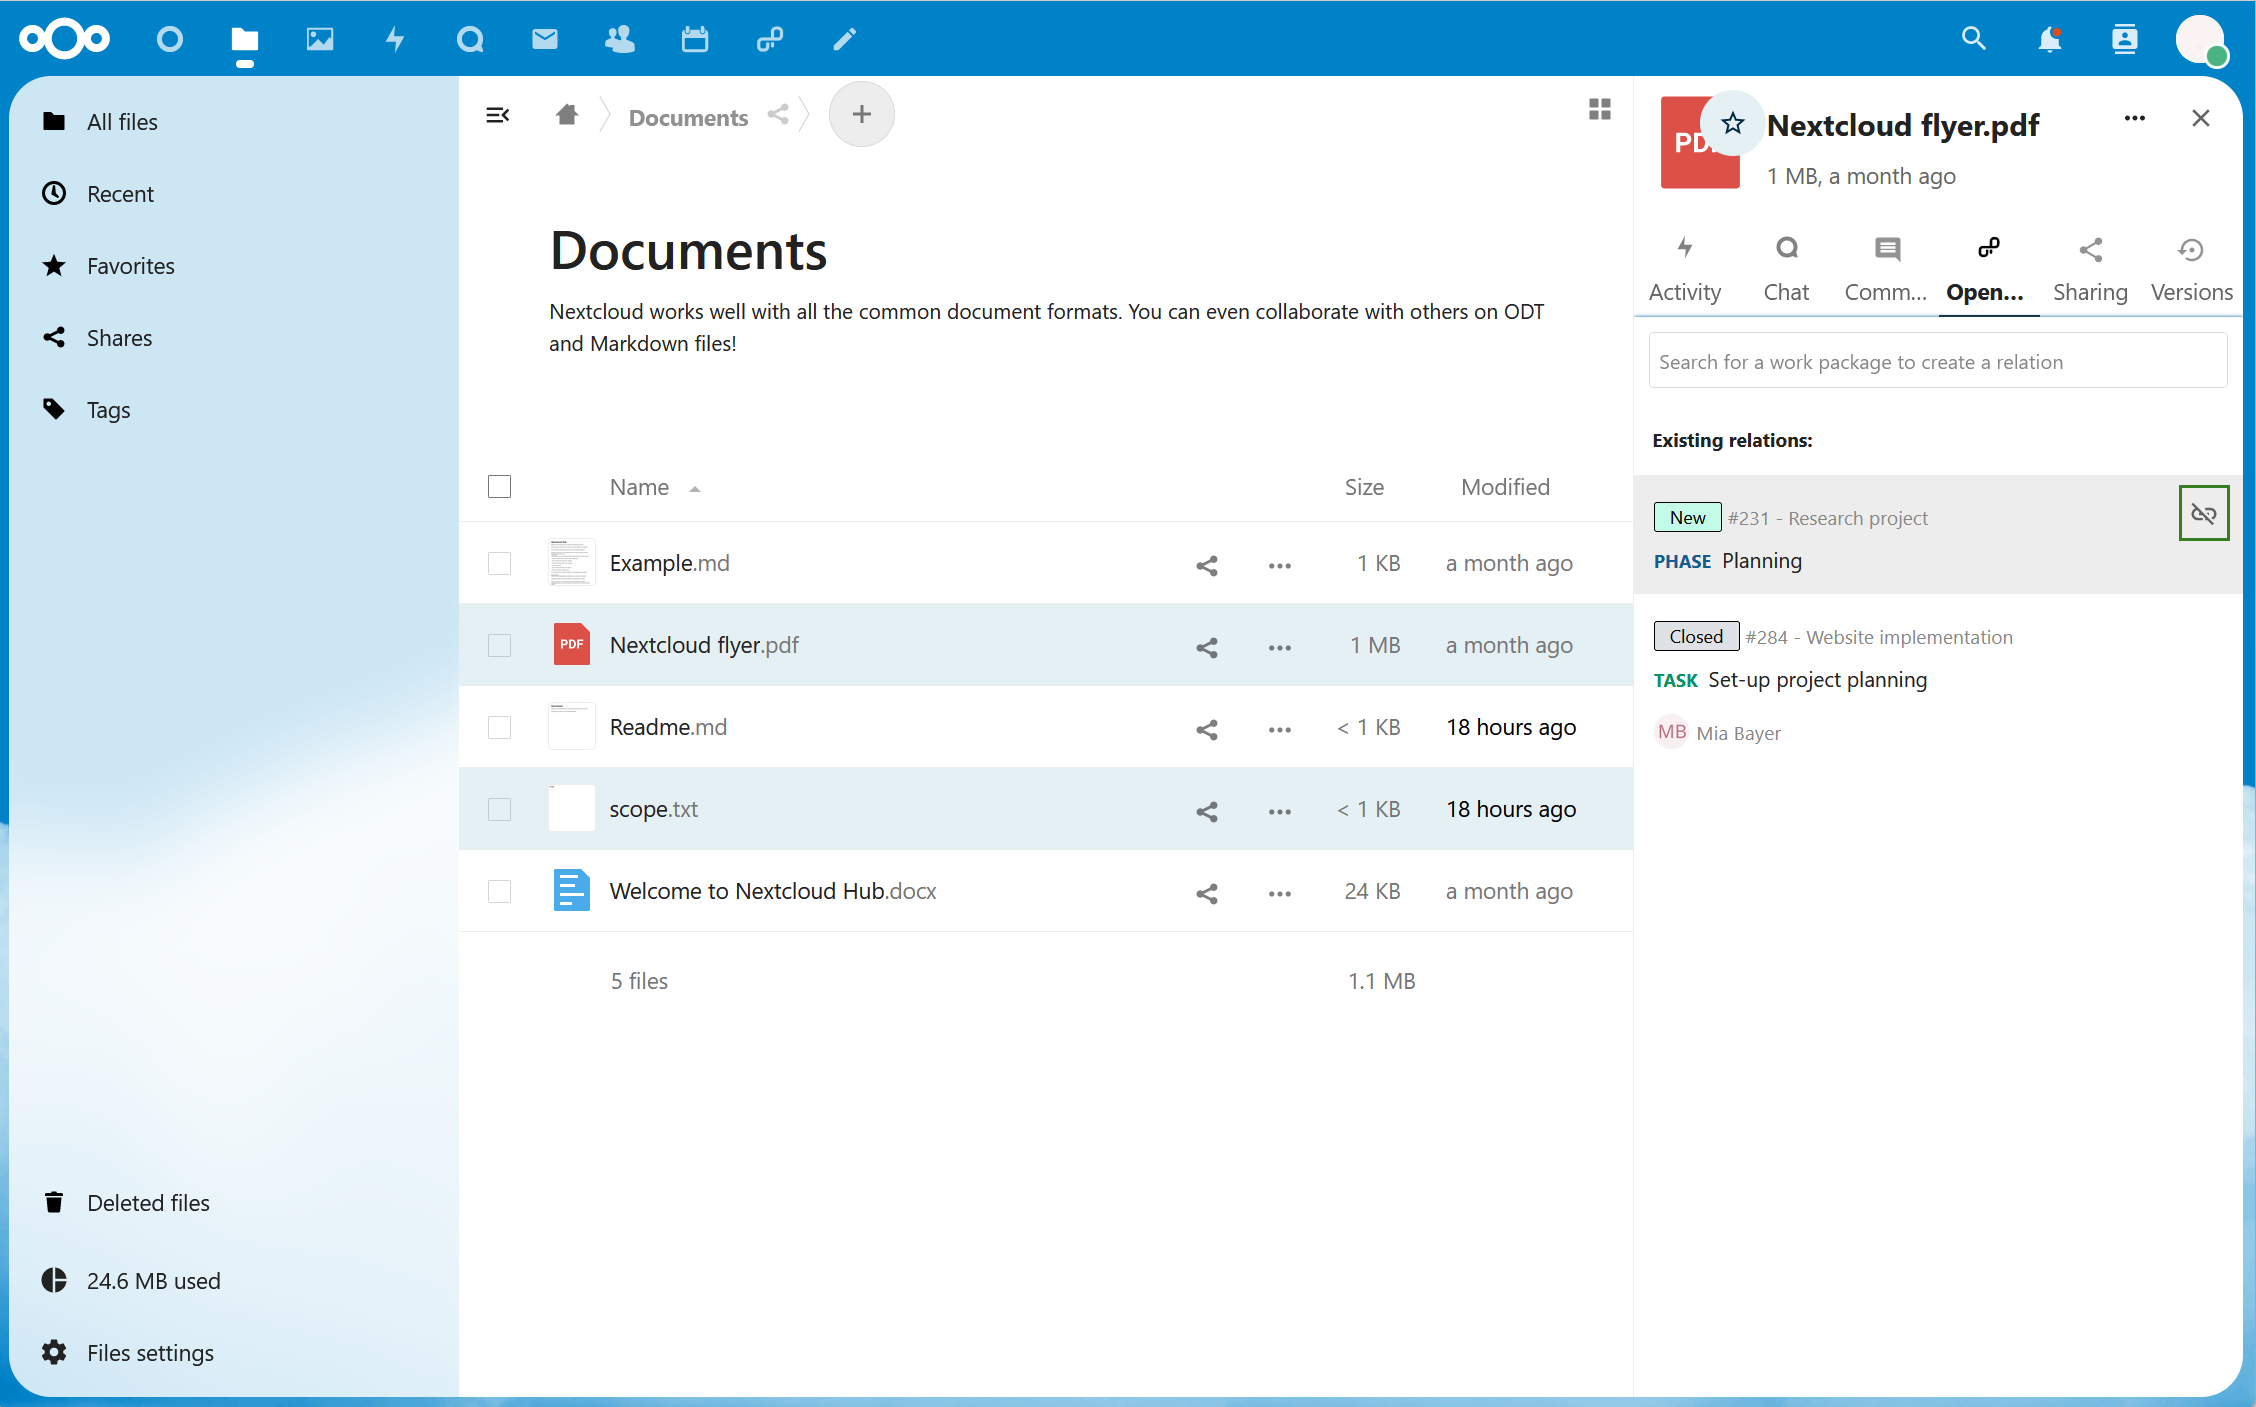Open the Calendar app
The height and width of the screenshot is (1407, 2256).
pyautogui.click(x=694, y=39)
